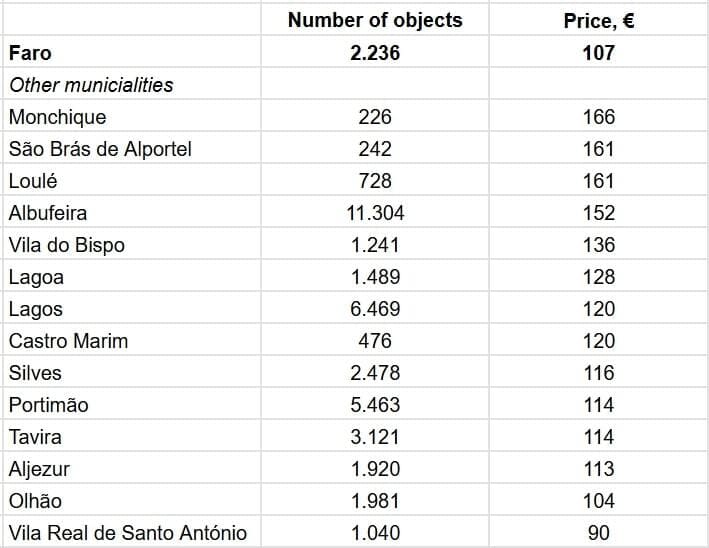The width and height of the screenshot is (709, 548).
Task: Select the Portimão municipality cell
Action: 48,405
